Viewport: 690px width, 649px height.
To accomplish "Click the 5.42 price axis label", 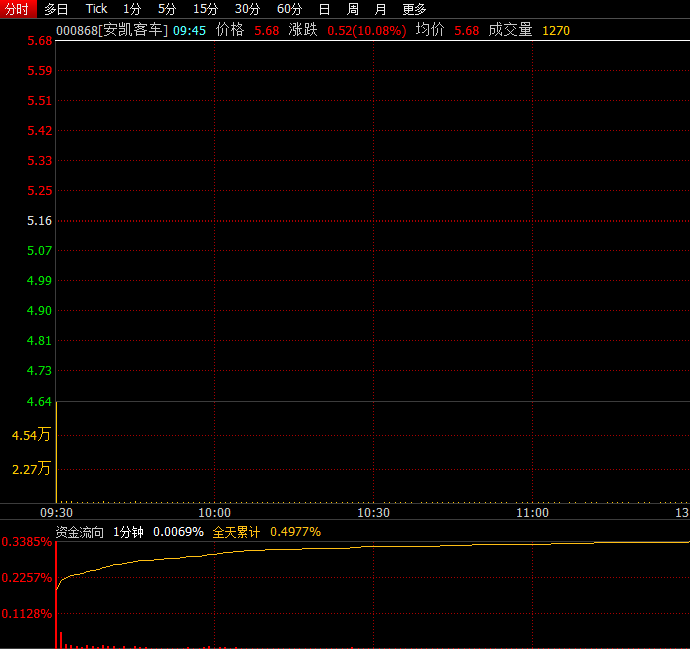I will [40, 130].
